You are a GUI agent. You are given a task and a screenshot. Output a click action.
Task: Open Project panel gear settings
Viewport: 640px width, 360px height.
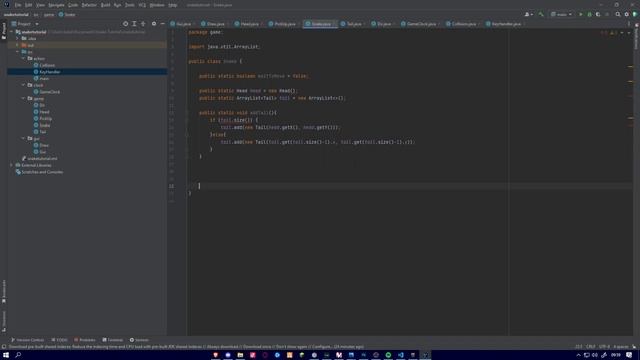[154, 24]
